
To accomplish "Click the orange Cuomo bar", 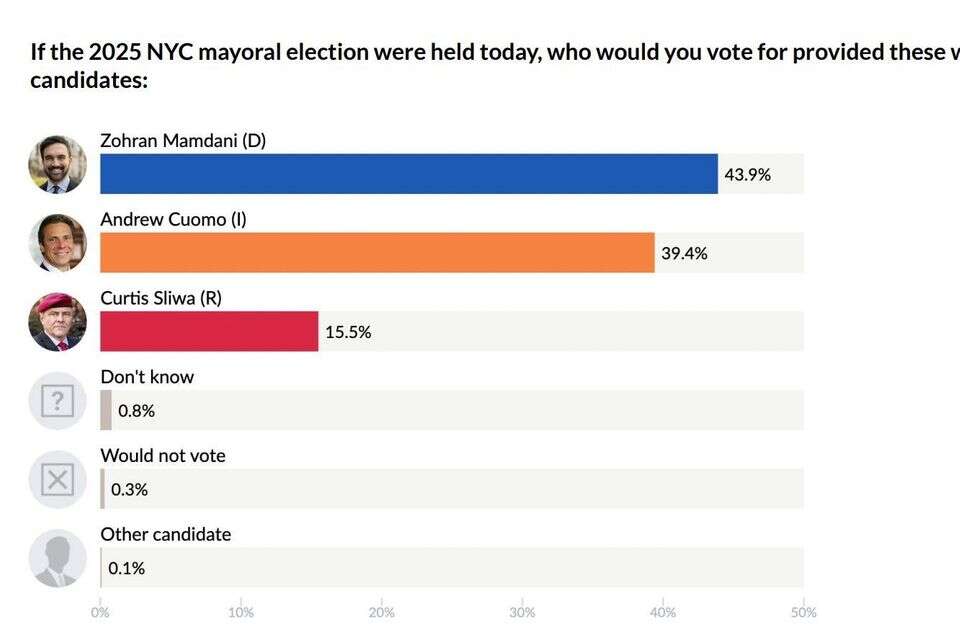I will 377,253.
